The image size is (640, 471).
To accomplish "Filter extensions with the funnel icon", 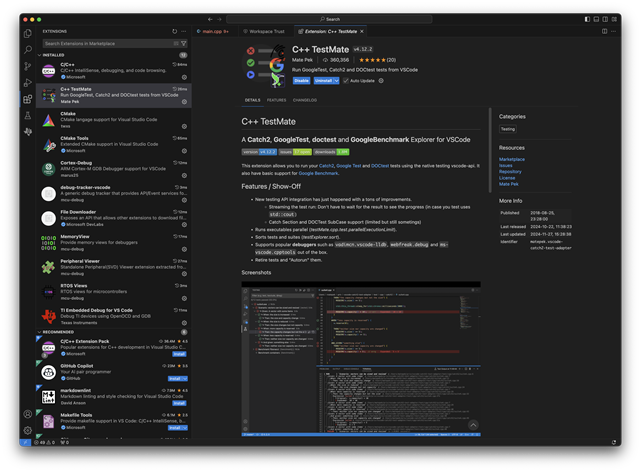I will [x=184, y=43].
